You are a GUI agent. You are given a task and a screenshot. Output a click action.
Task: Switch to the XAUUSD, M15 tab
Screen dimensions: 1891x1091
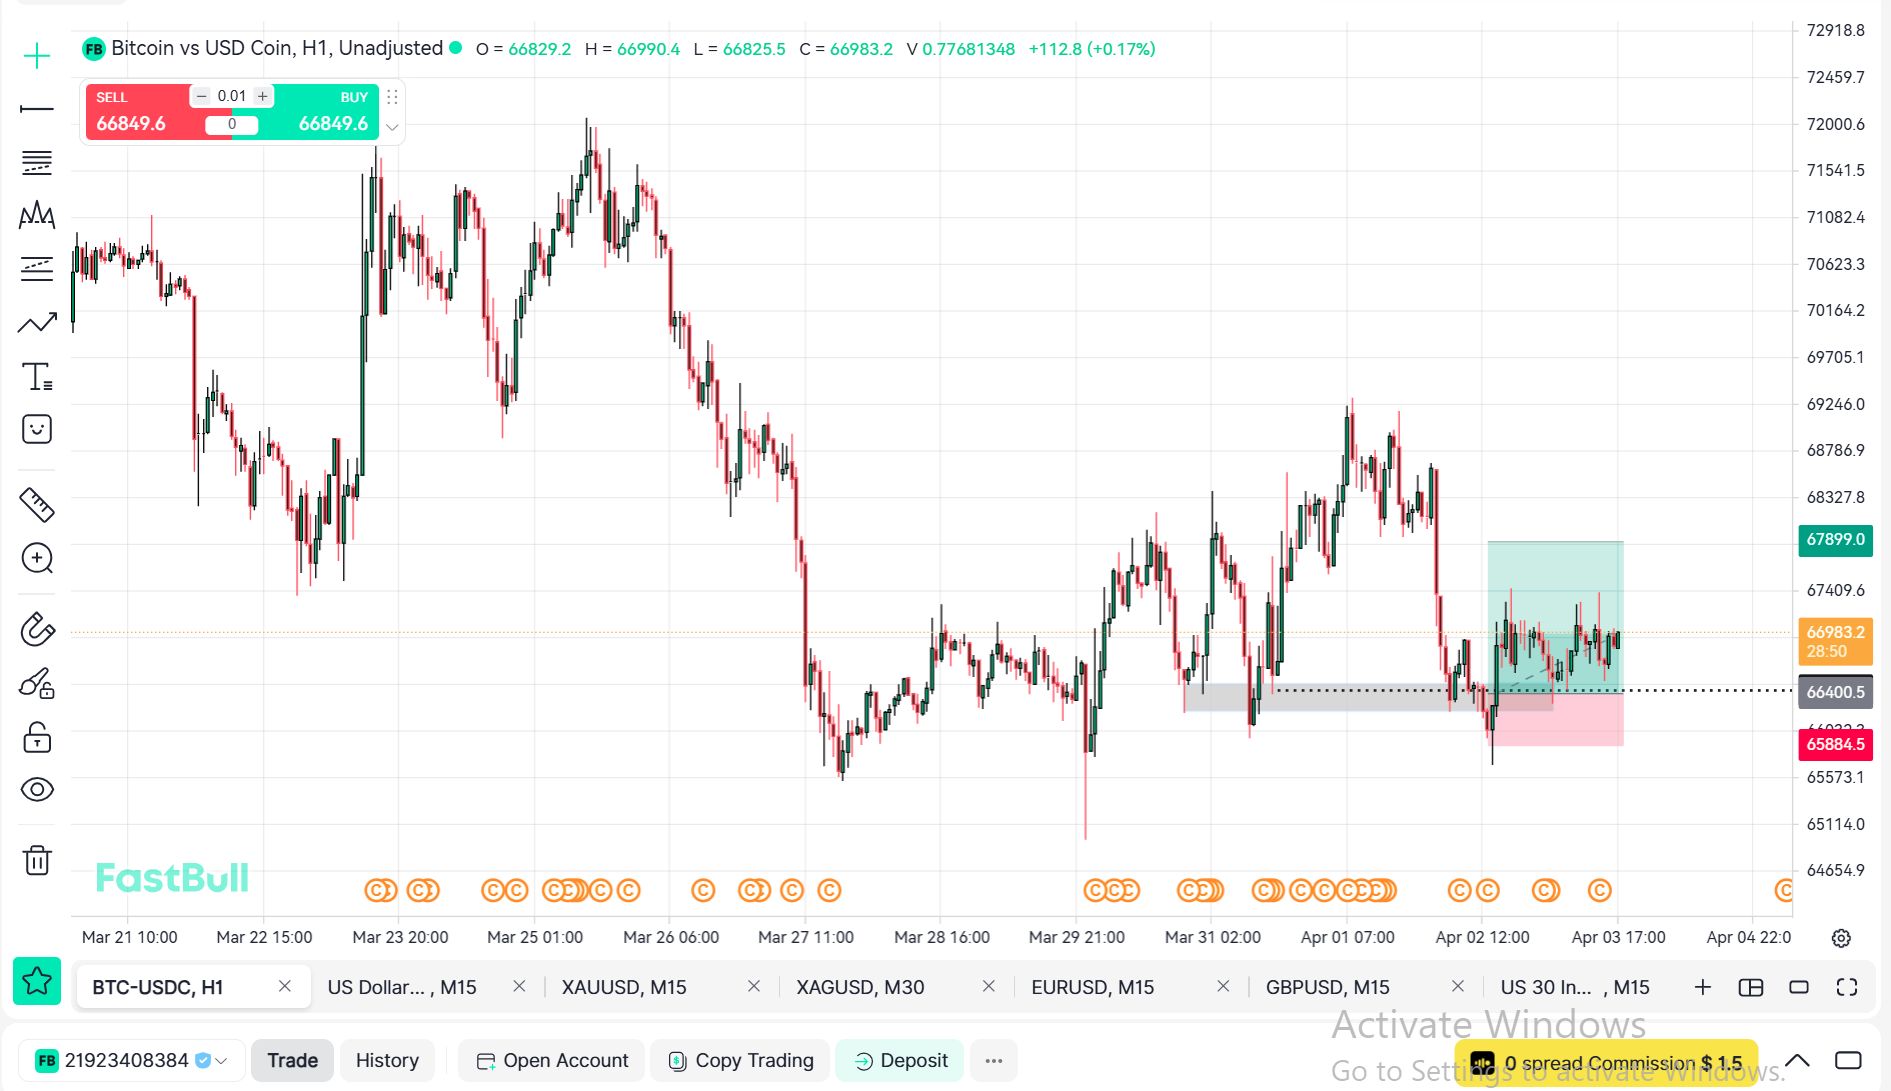click(x=624, y=987)
